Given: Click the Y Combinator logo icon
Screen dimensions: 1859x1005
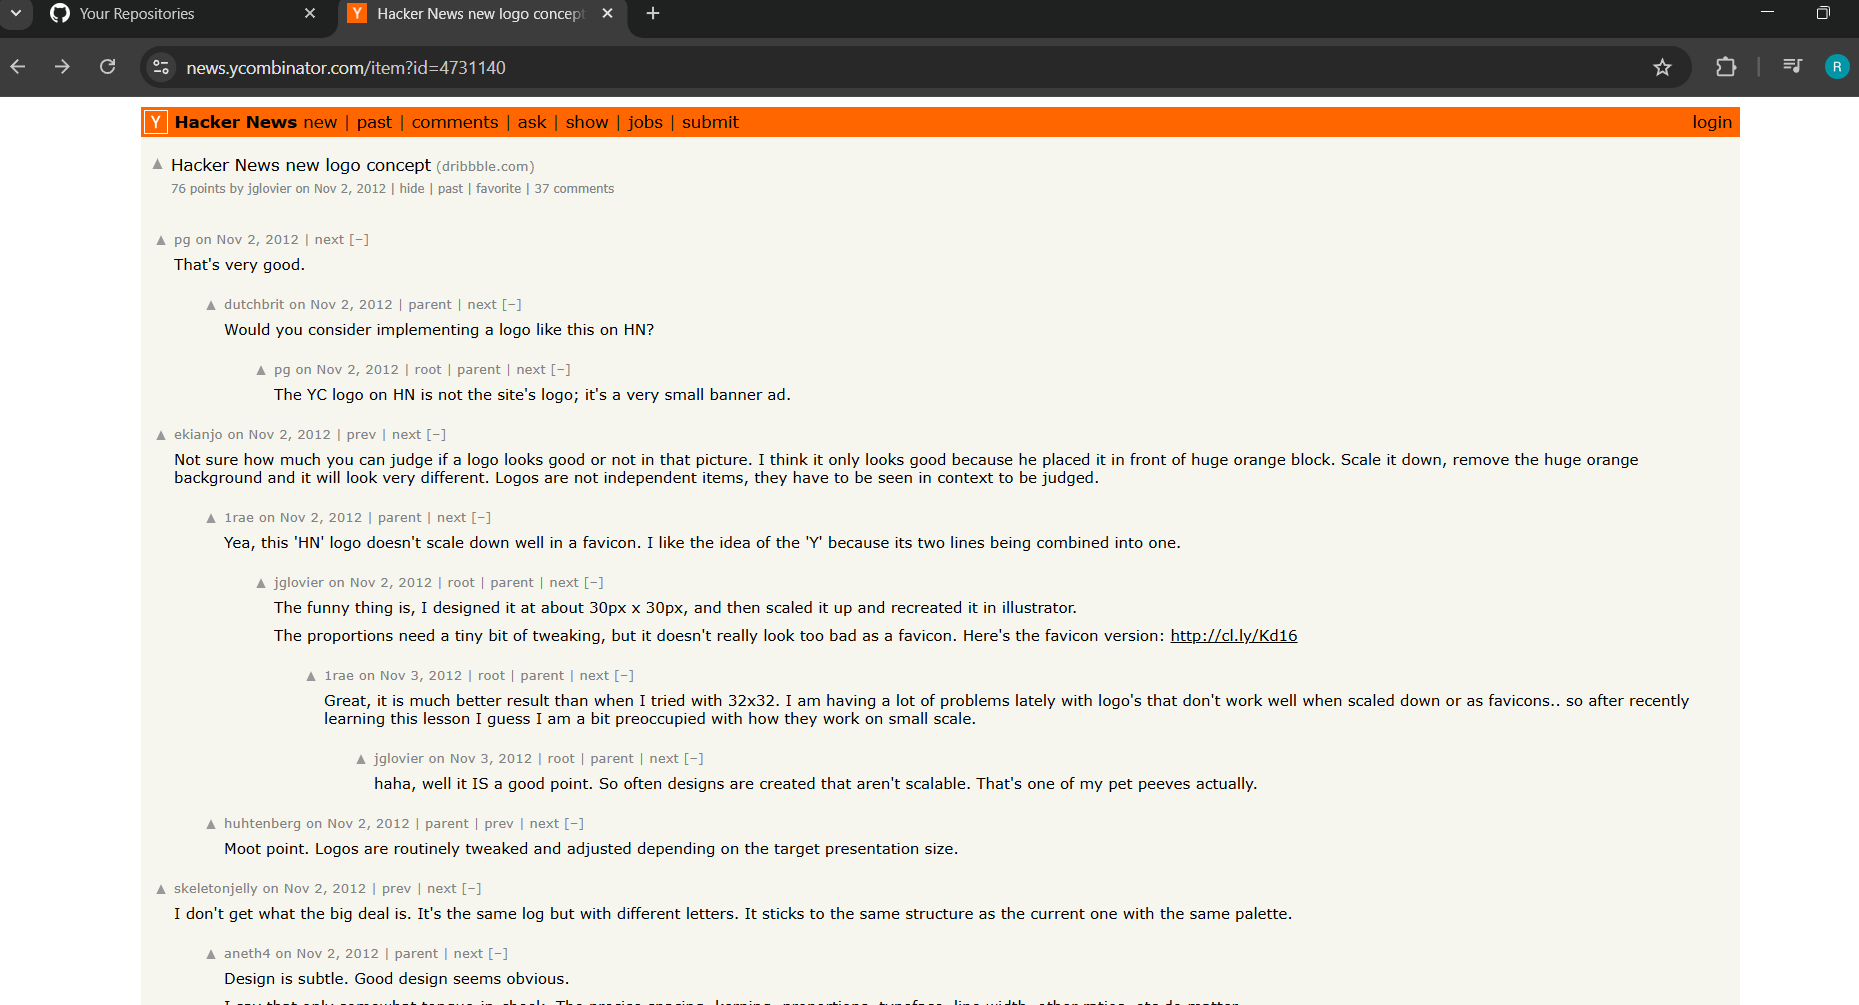Looking at the screenshot, I should [156, 122].
